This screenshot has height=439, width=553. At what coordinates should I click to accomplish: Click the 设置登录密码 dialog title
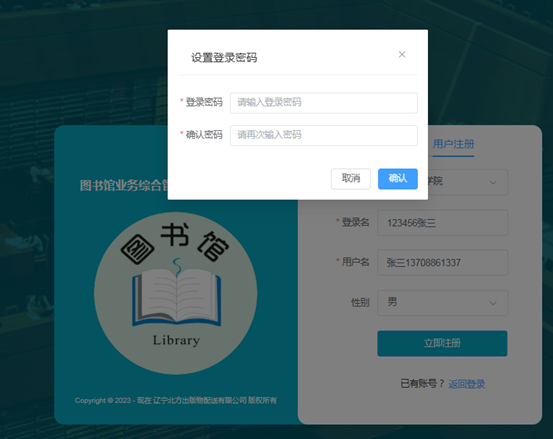tap(224, 57)
